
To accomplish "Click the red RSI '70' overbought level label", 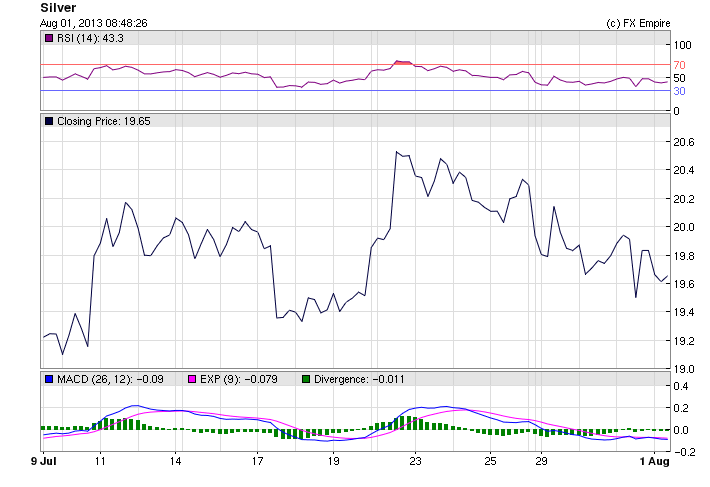I will tap(679, 65).
